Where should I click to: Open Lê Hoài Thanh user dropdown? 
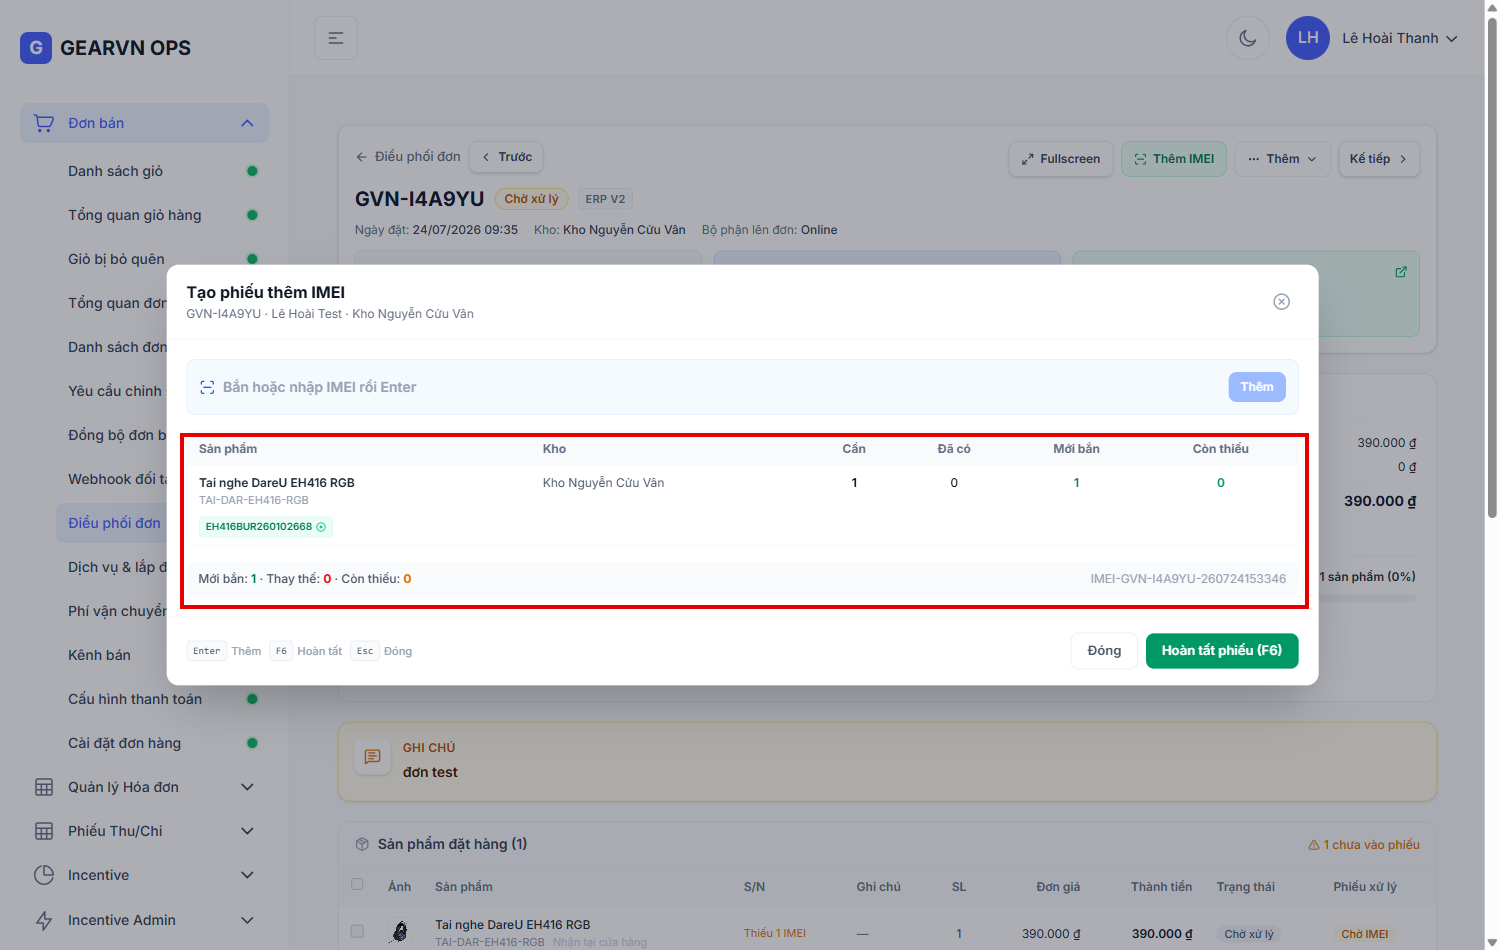coord(1372,38)
